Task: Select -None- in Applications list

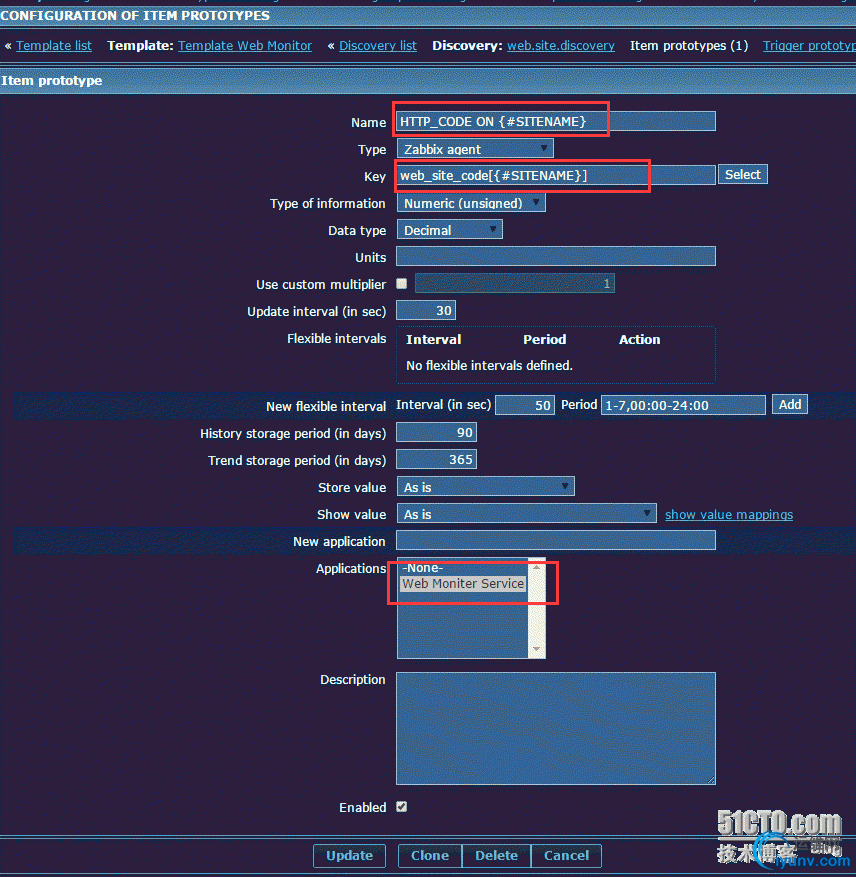Action: (x=463, y=568)
